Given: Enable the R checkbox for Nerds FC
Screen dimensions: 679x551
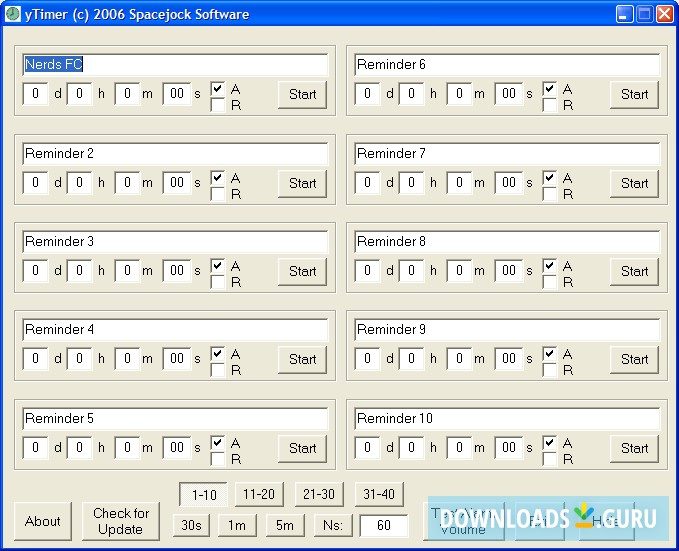Looking at the screenshot, I should pyautogui.click(x=218, y=105).
